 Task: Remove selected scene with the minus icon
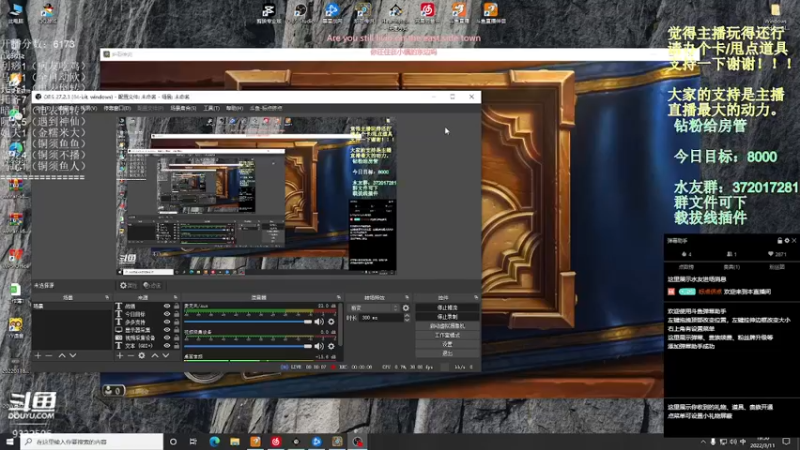point(49,355)
